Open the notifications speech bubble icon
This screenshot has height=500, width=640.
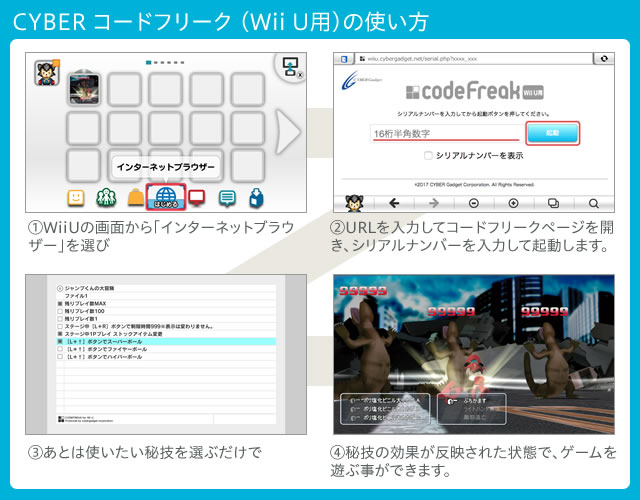coord(227,198)
